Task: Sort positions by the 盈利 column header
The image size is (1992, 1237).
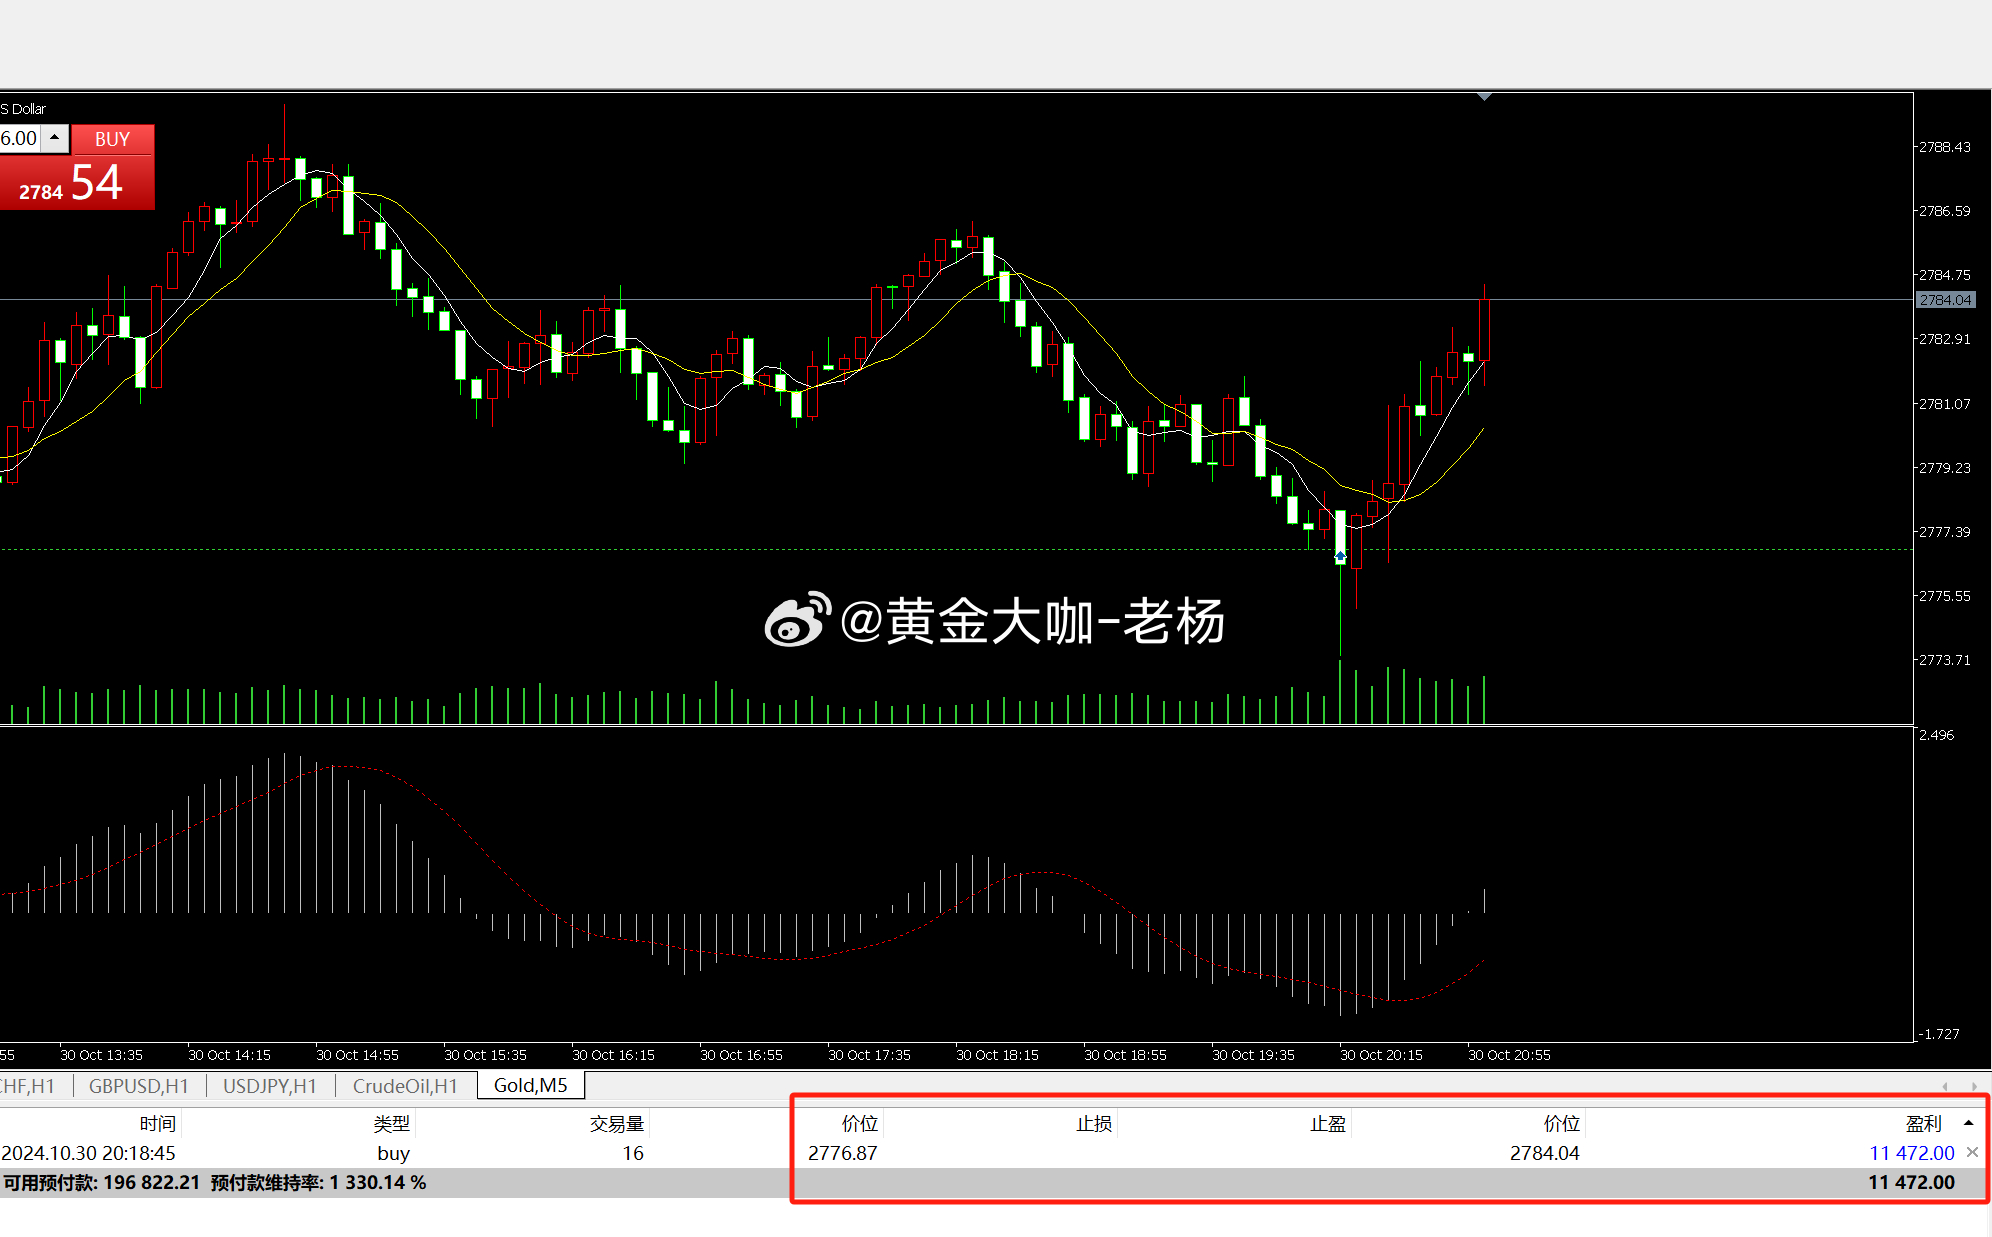Action: point(1923,1124)
